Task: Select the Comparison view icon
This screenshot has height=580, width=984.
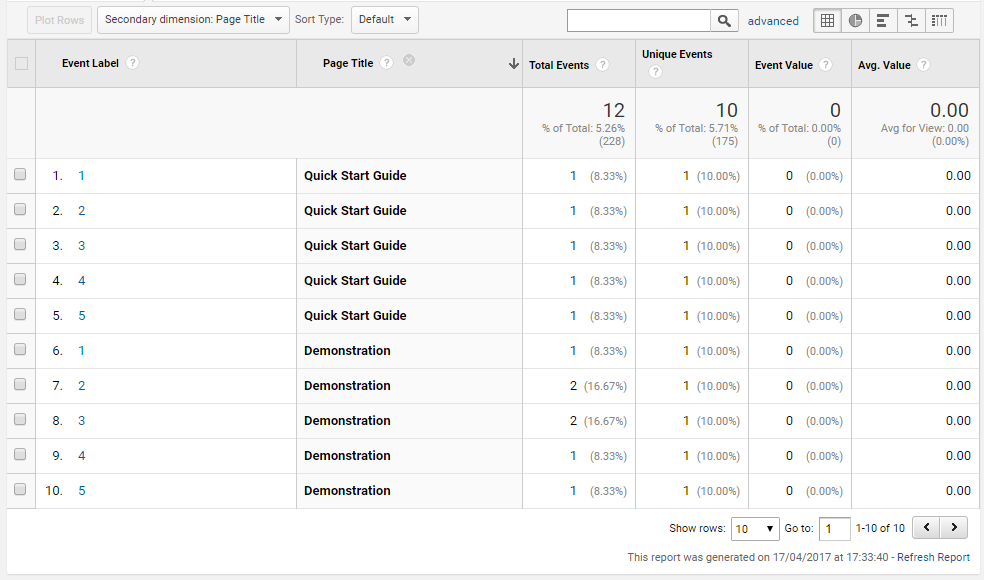Action: pos(911,20)
